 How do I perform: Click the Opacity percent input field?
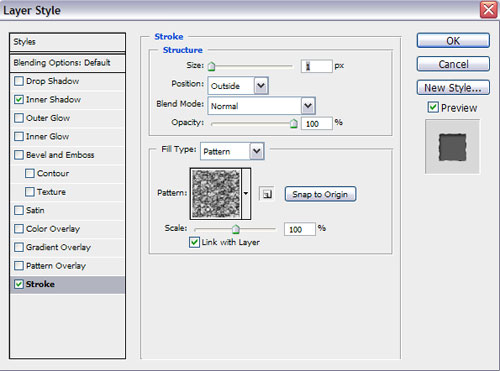click(317, 124)
